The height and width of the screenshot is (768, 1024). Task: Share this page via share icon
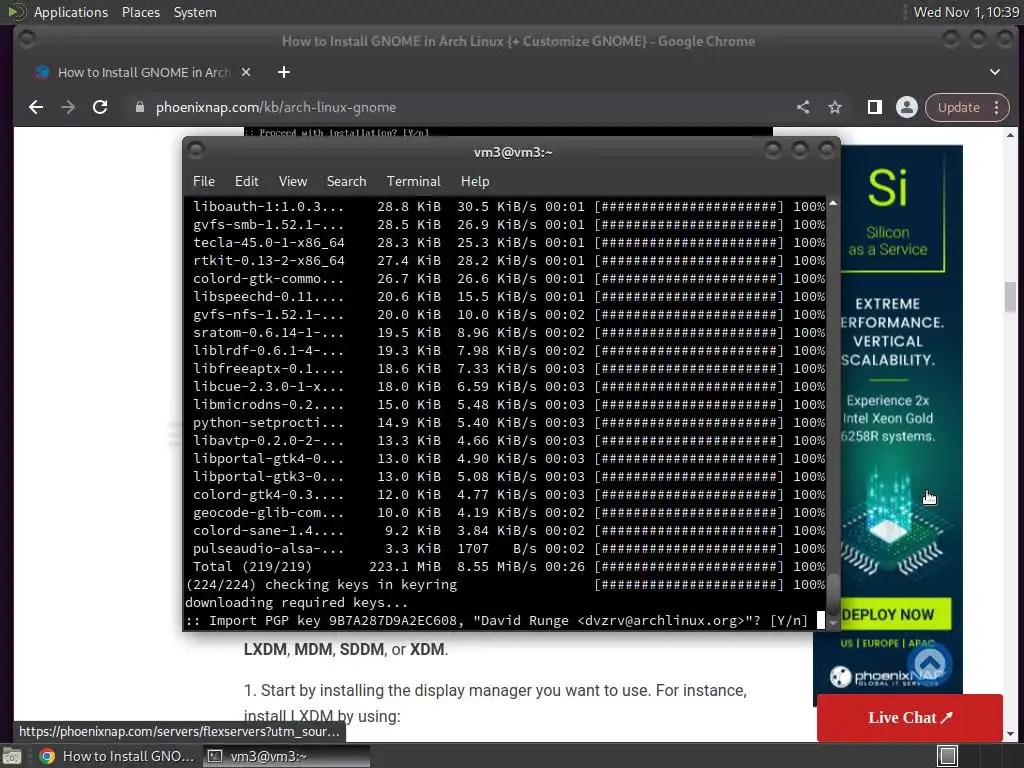pyautogui.click(x=803, y=107)
